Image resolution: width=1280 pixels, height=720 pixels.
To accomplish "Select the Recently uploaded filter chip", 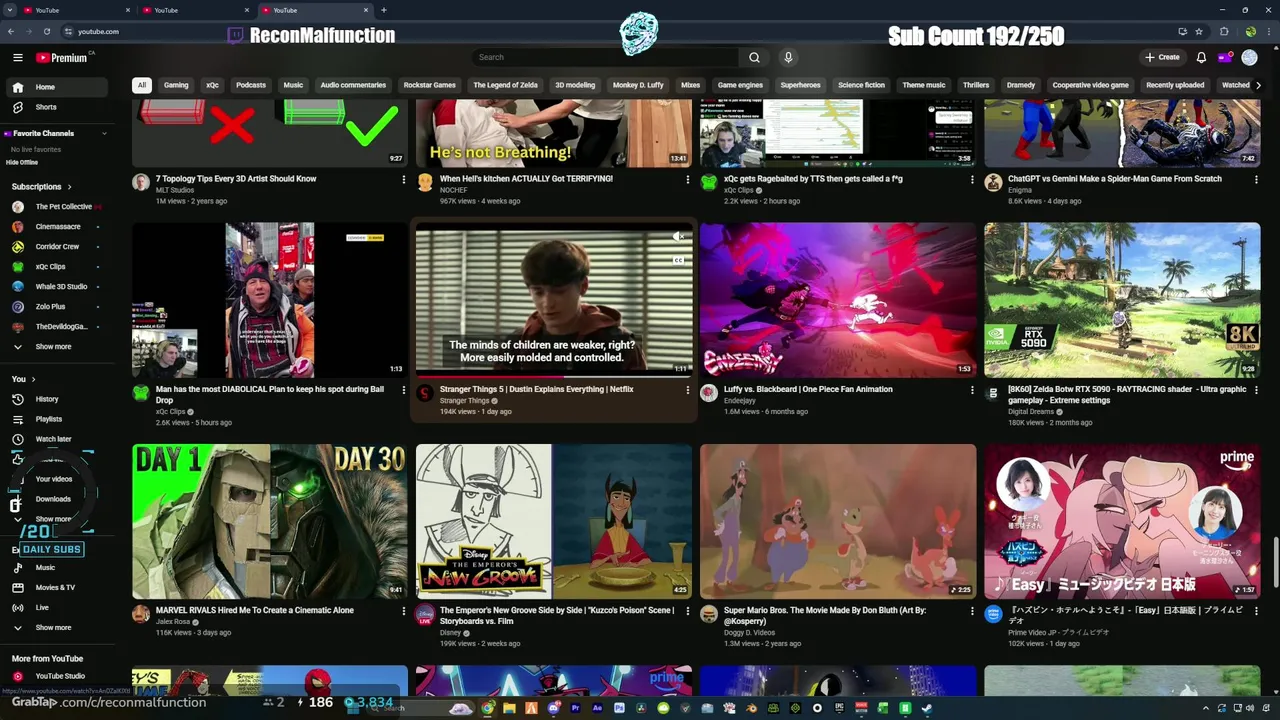I will click(1175, 85).
